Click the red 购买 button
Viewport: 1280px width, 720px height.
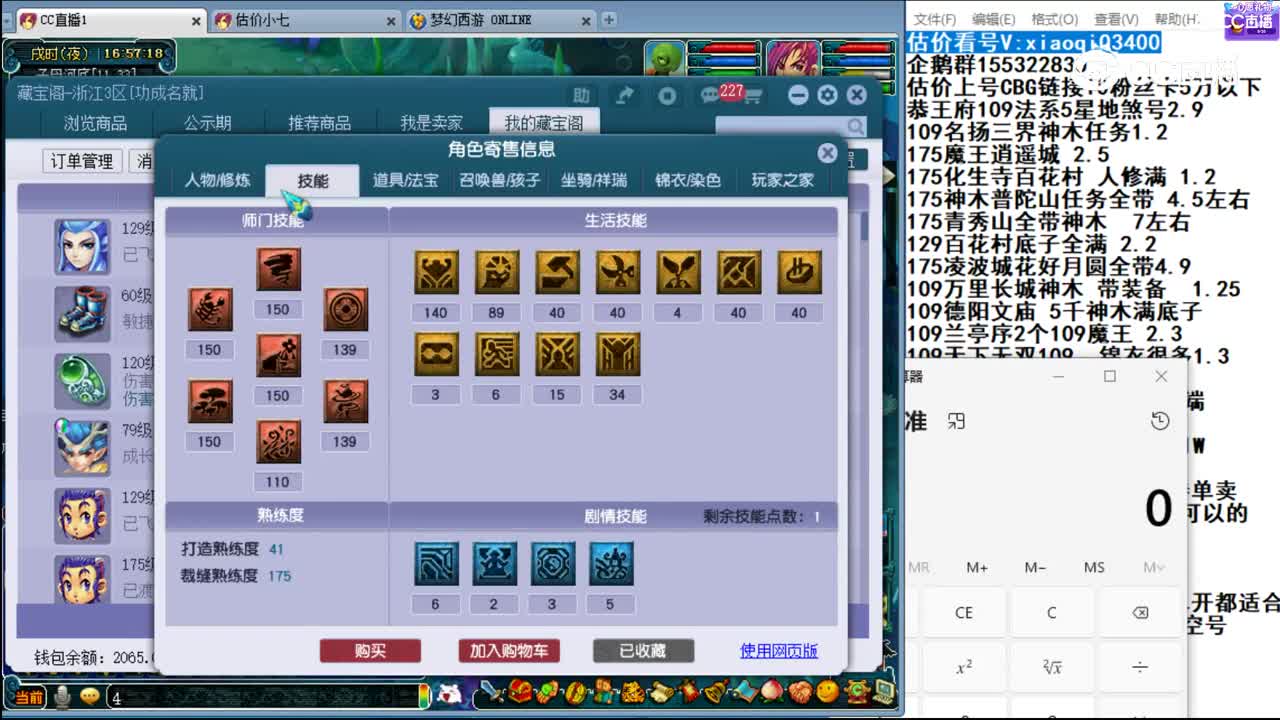pos(370,651)
